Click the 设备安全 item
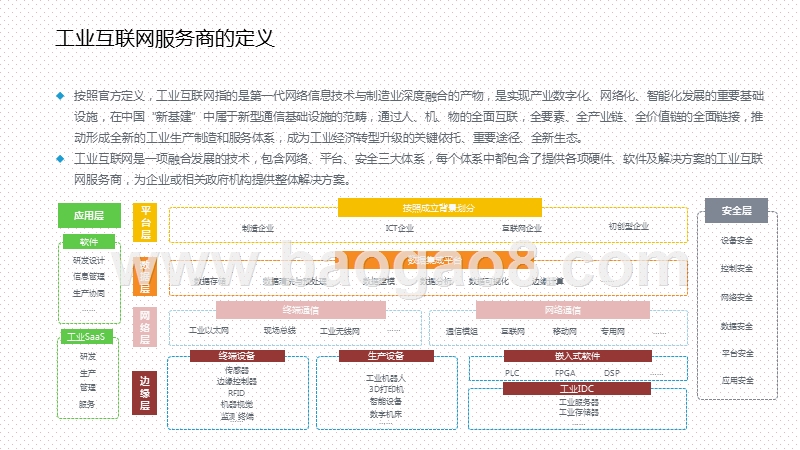 point(737,240)
